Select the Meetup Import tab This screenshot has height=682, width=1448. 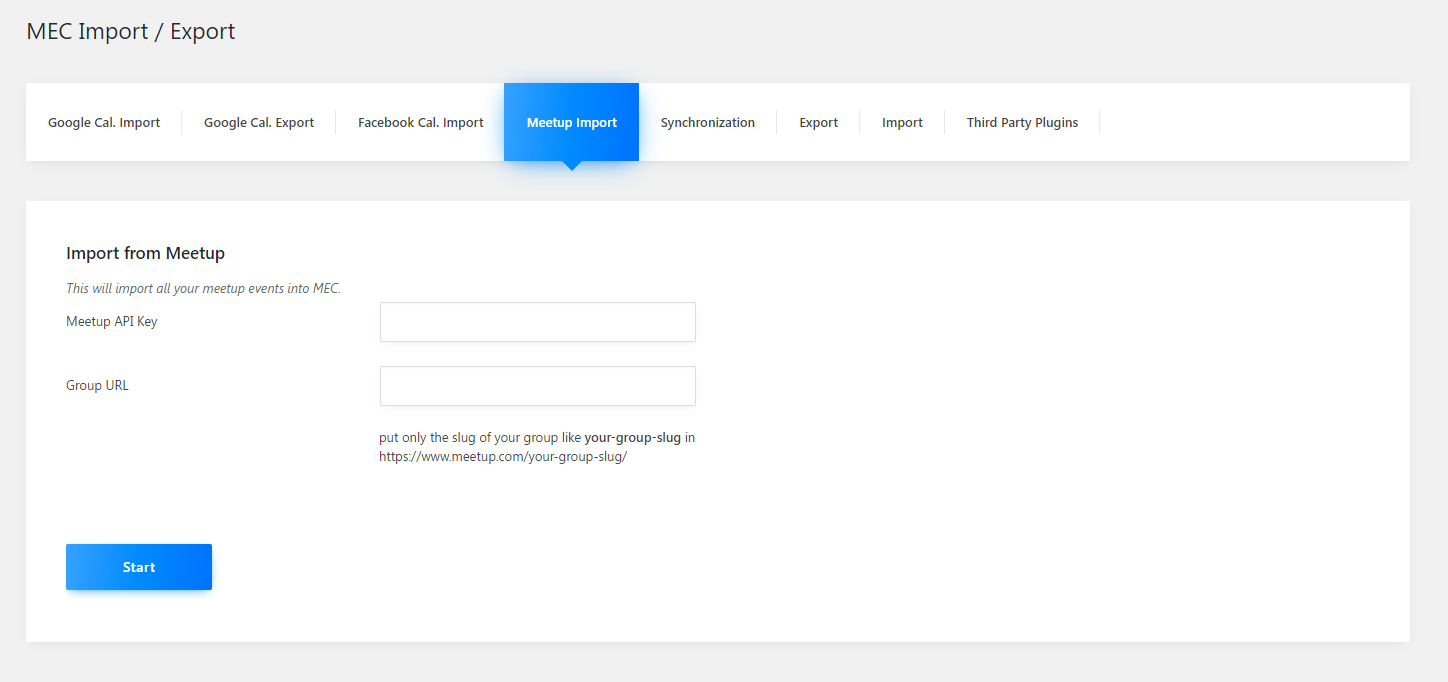(x=572, y=122)
